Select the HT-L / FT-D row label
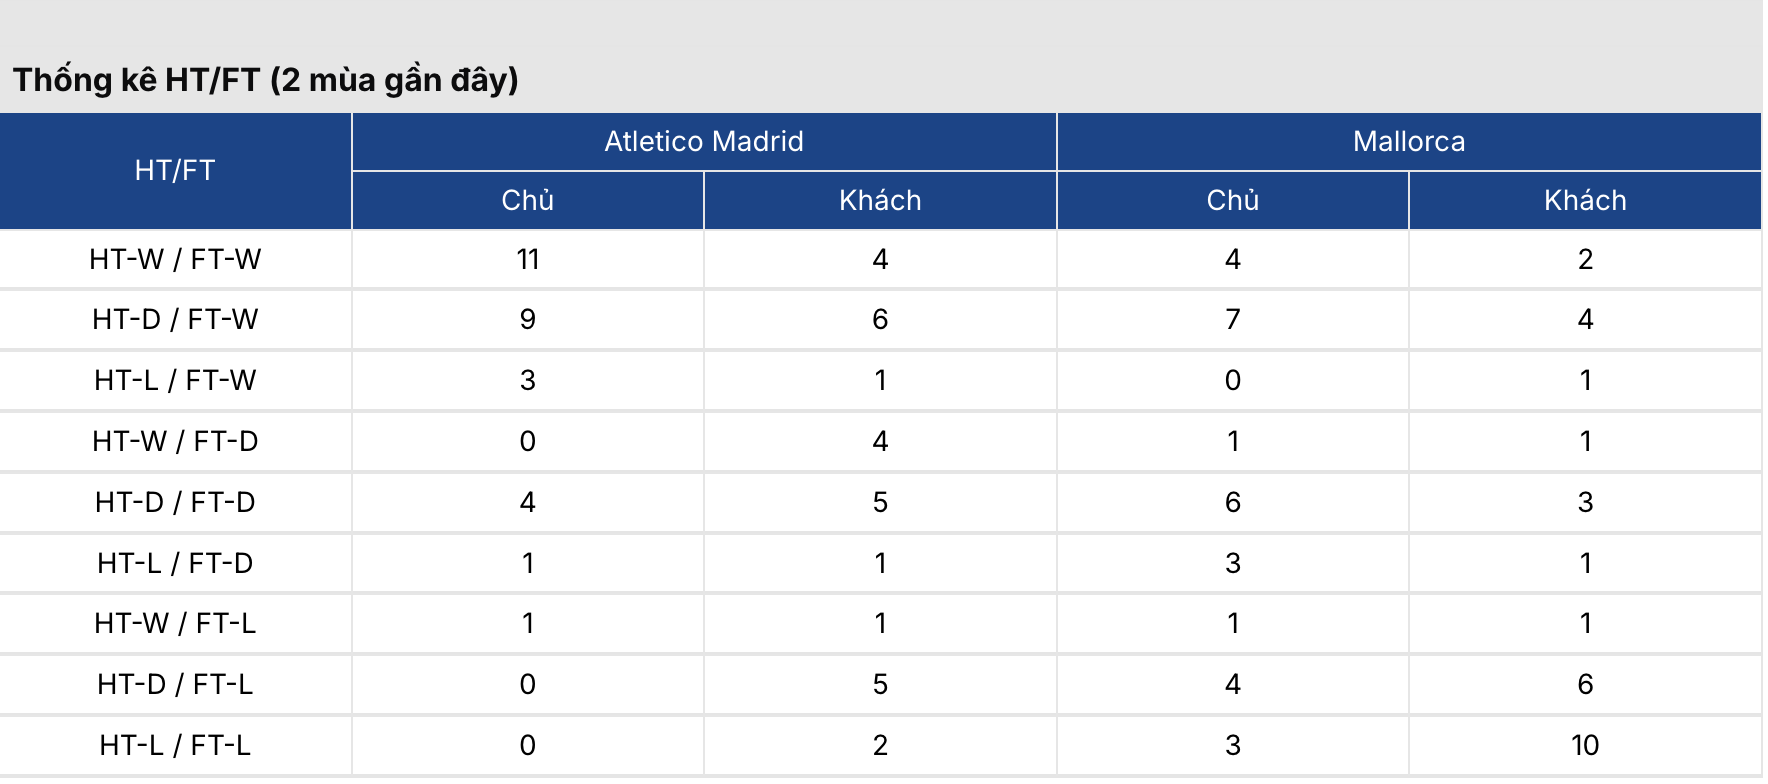The width and height of the screenshot is (1768, 784). [x=175, y=563]
